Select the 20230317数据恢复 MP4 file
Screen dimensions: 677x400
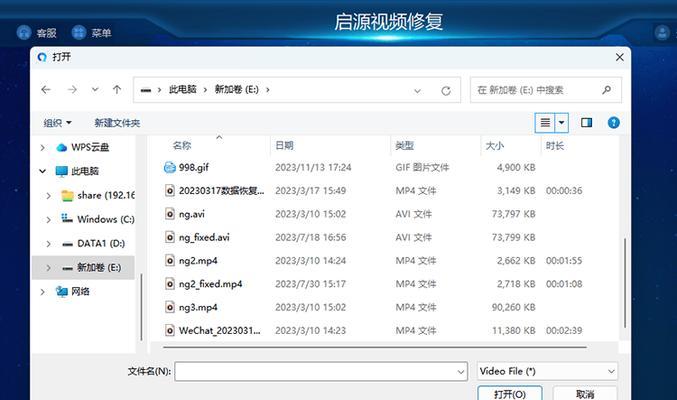point(221,190)
